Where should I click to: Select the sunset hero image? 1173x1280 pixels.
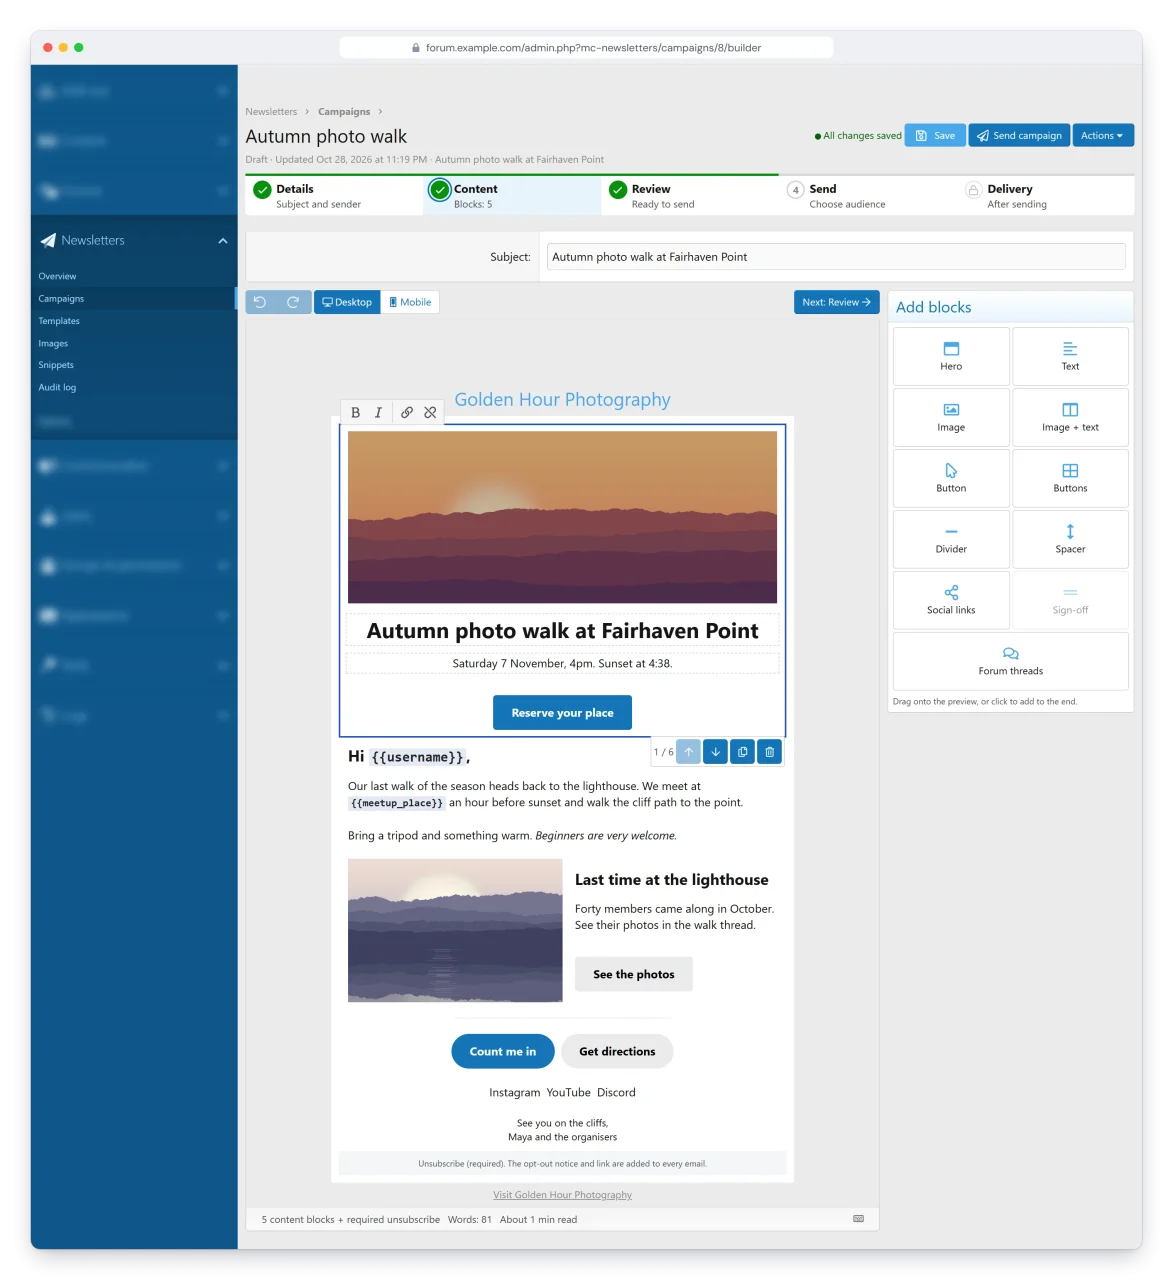562,517
